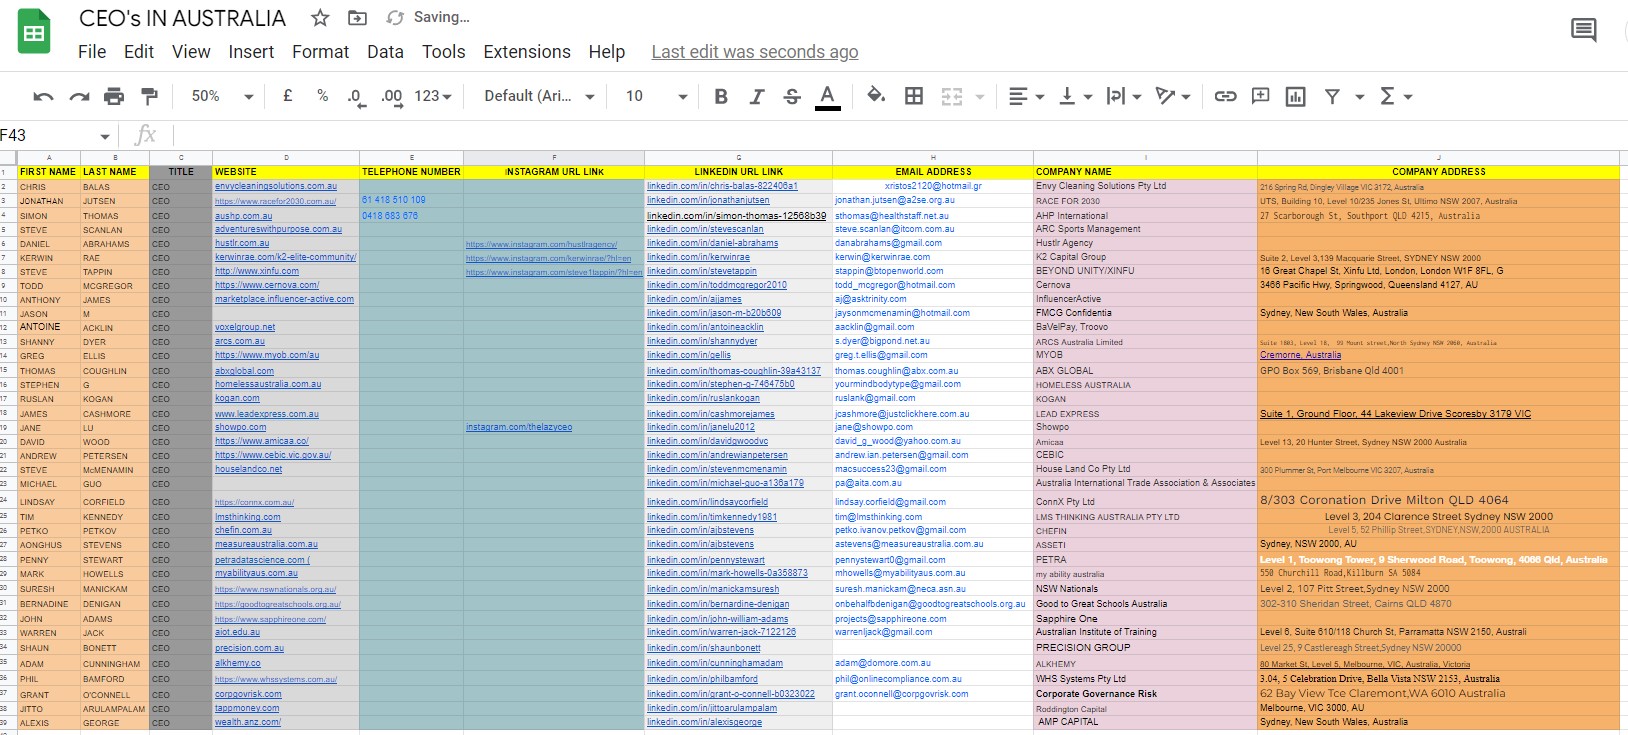This screenshot has width=1628, height=735.
Task: Open the View menu
Action: pos(191,52)
